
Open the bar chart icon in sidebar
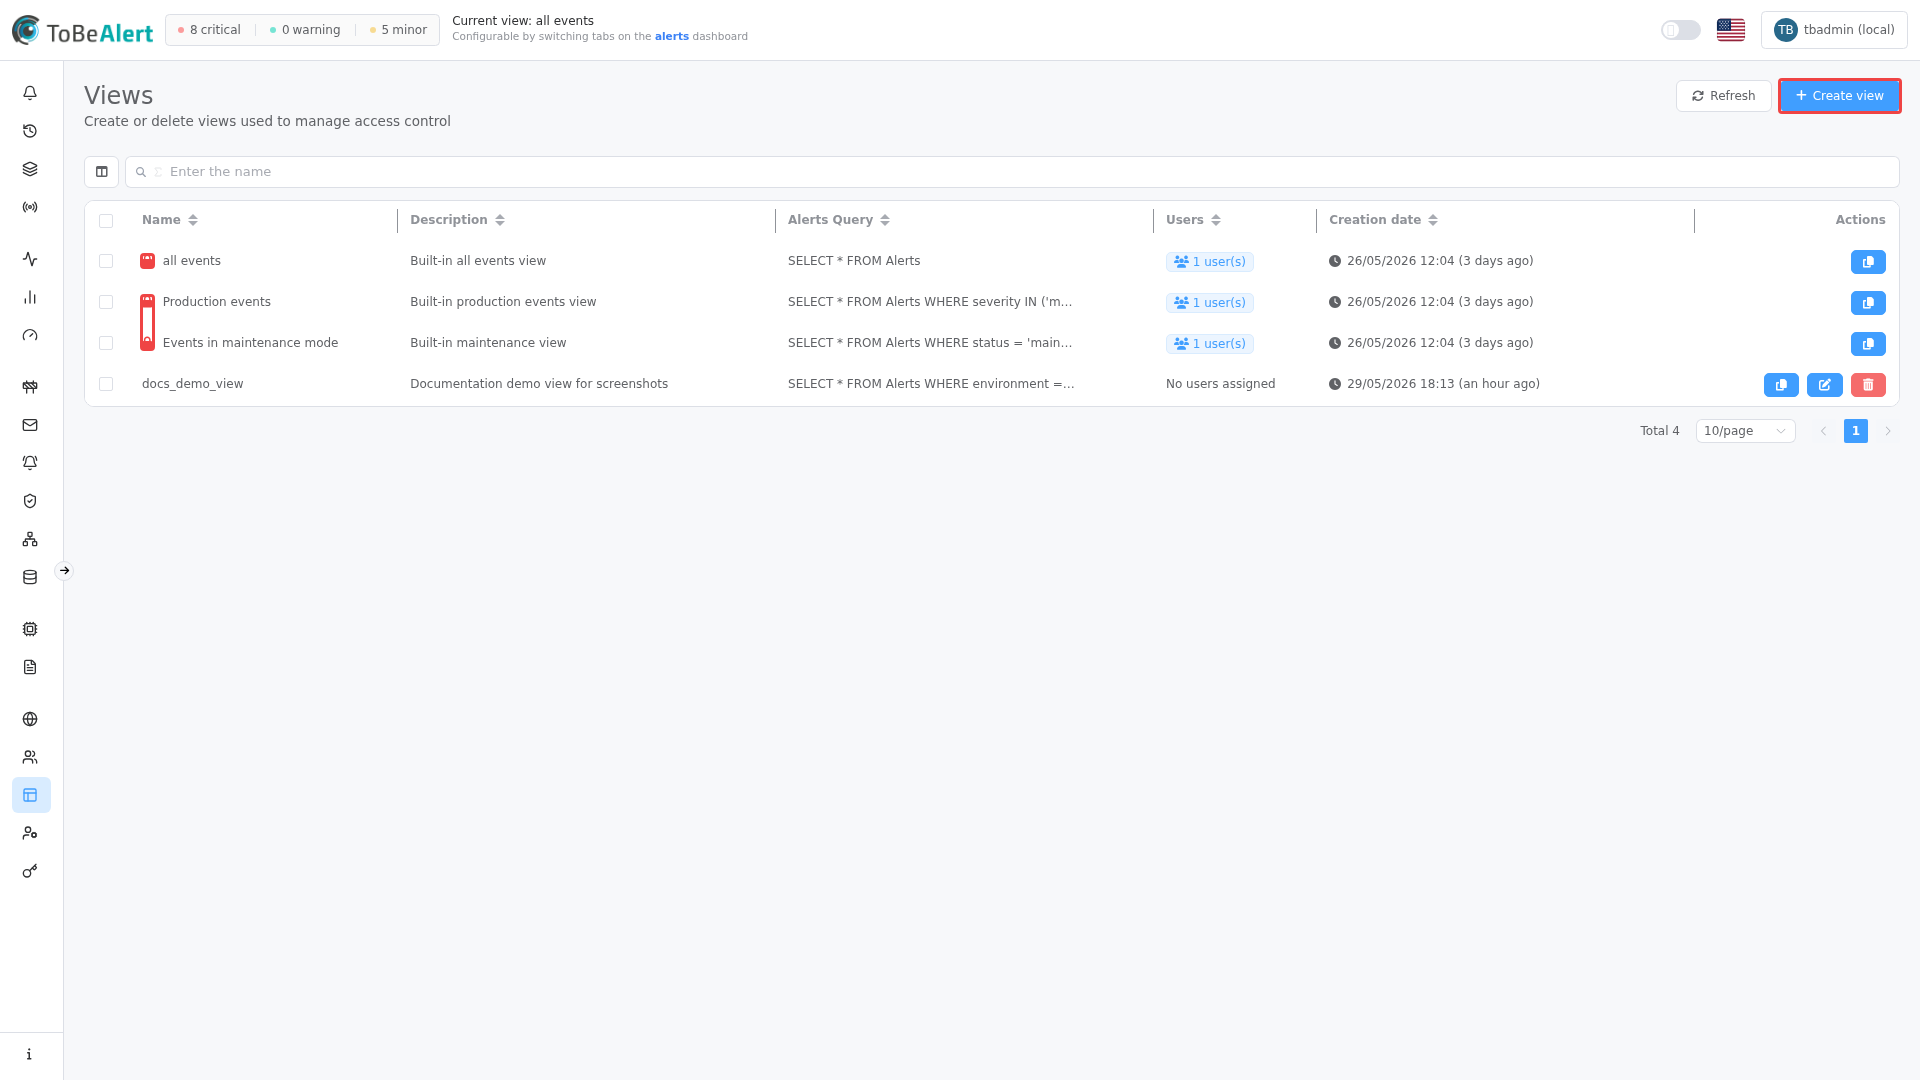(x=30, y=297)
